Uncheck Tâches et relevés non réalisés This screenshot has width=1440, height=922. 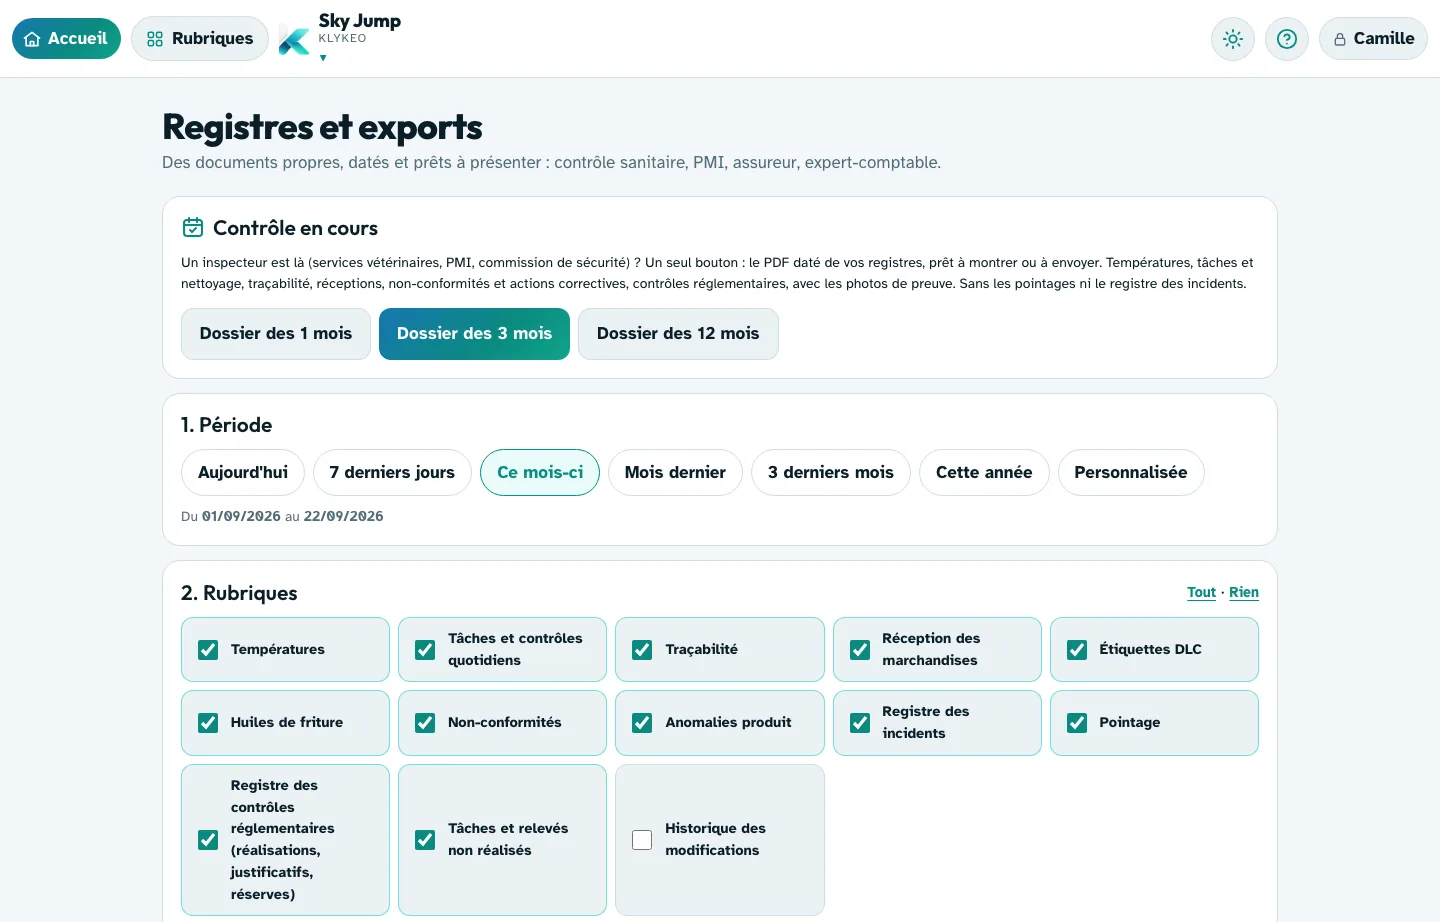point(425,840)
